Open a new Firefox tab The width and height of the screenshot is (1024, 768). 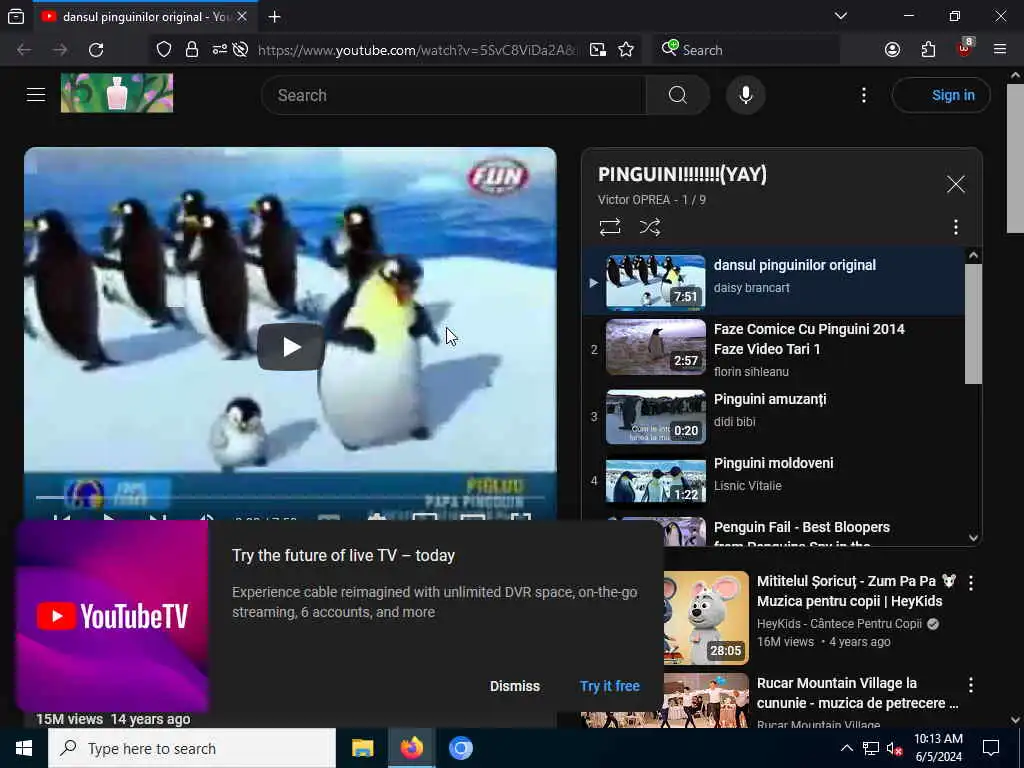click(x=274, y=17)
